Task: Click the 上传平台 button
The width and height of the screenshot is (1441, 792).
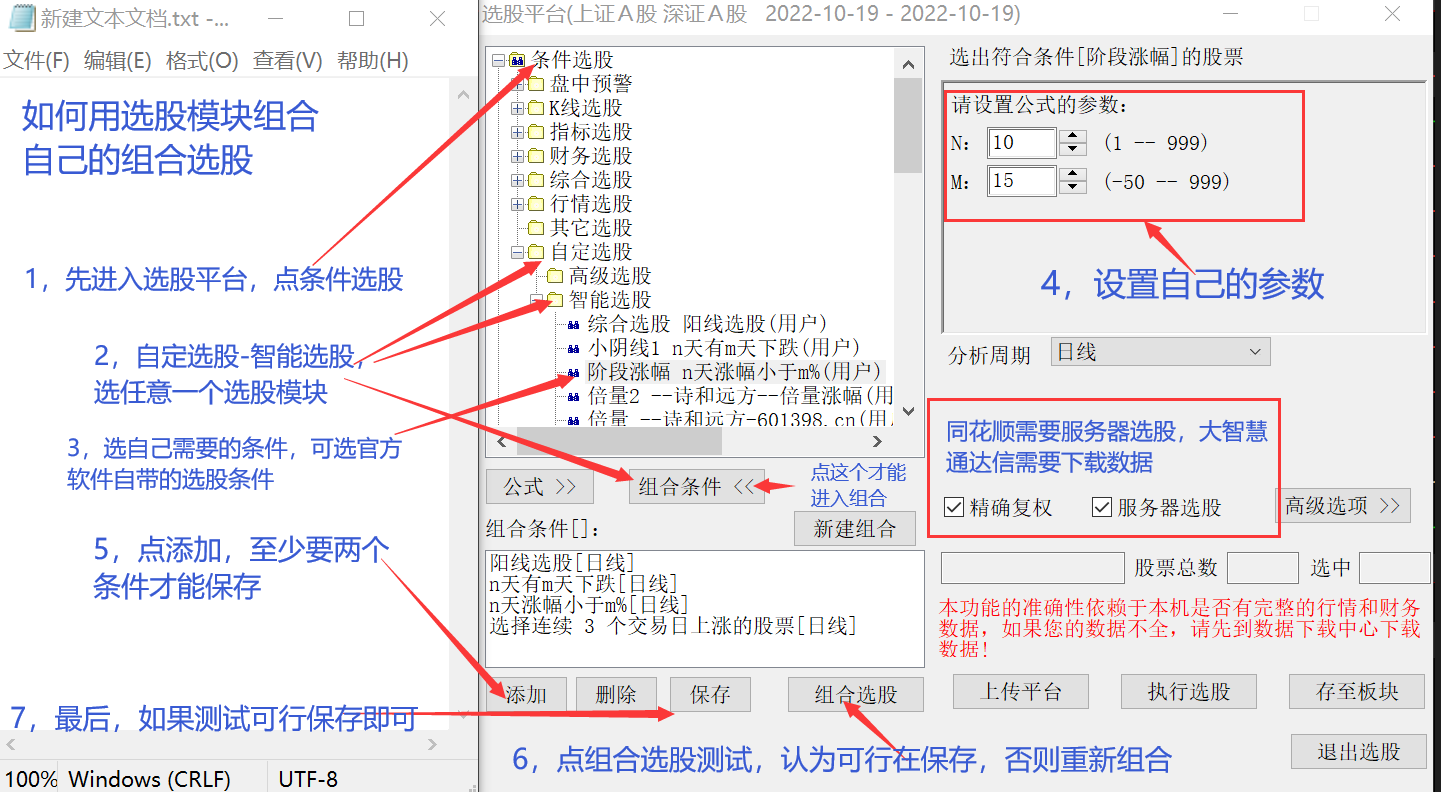Action: 1020,691
